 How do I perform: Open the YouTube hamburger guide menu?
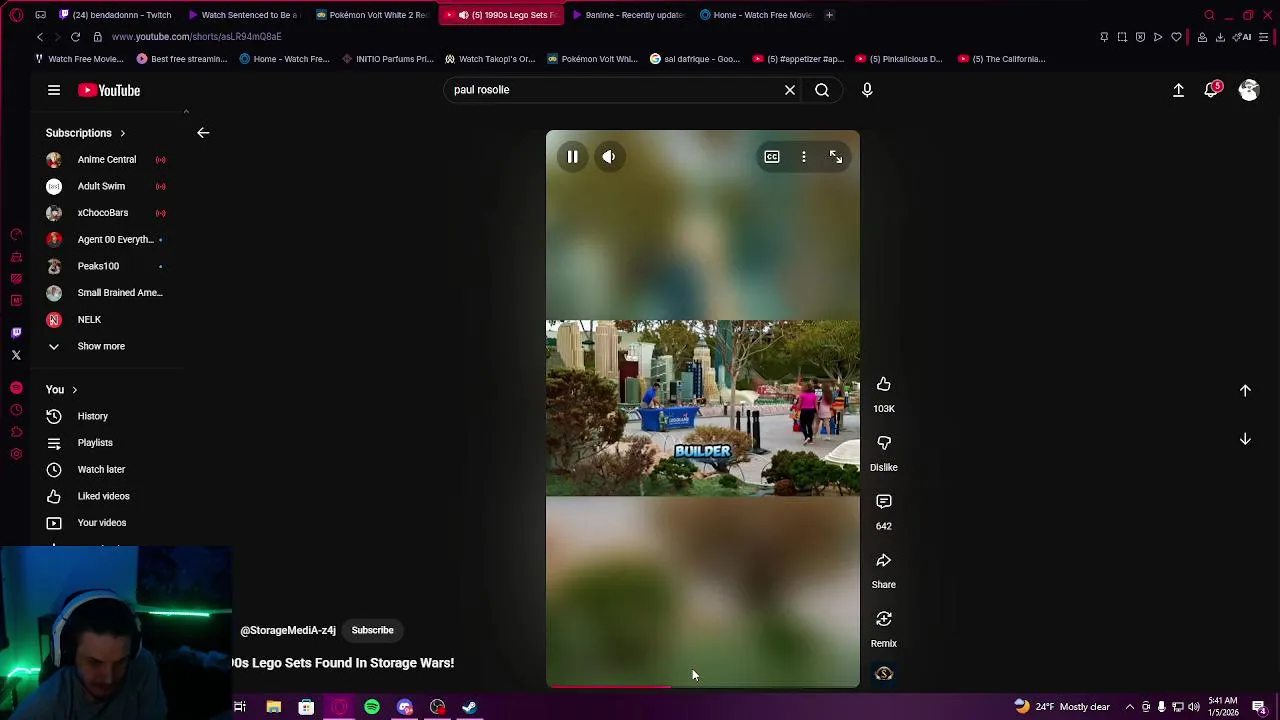point(54,90)
